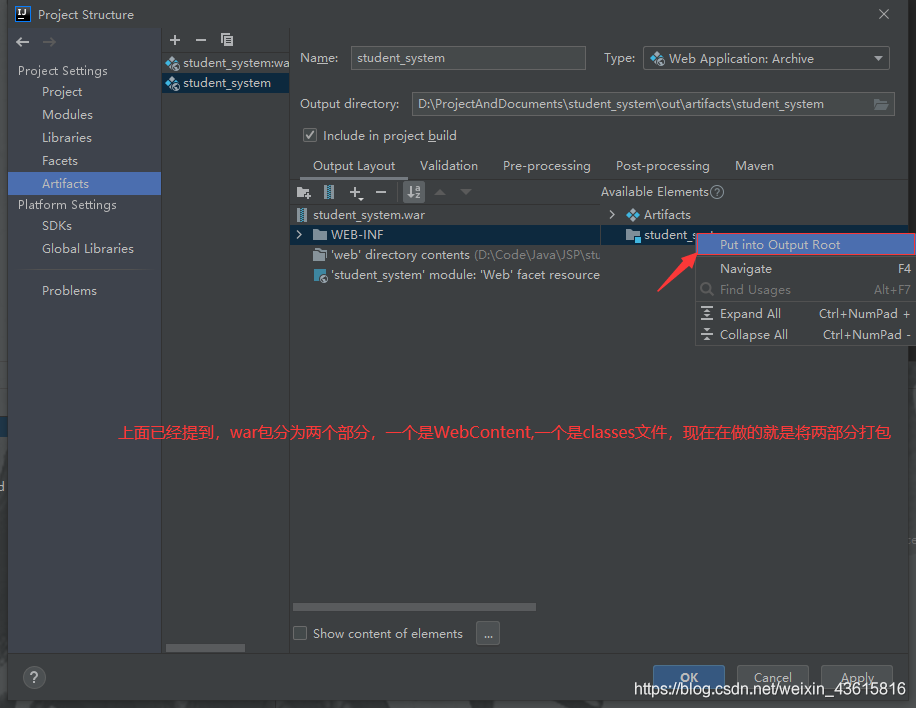Expand the Artifacts node in Available Elements
916x708 pixels.
612,215
